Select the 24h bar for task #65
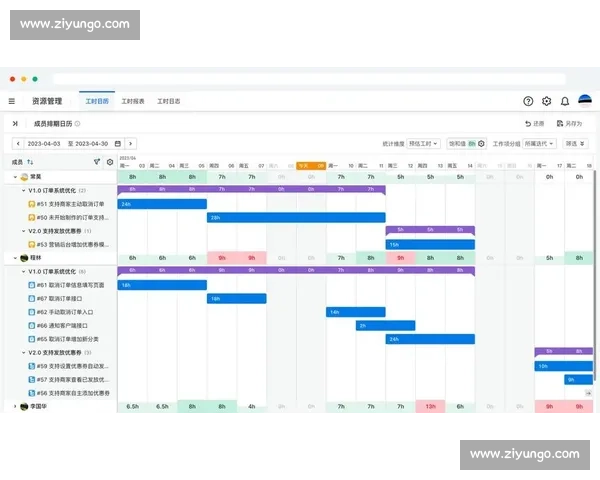The image size is (600, 480). pyautogui.click(x=430, y=339)
